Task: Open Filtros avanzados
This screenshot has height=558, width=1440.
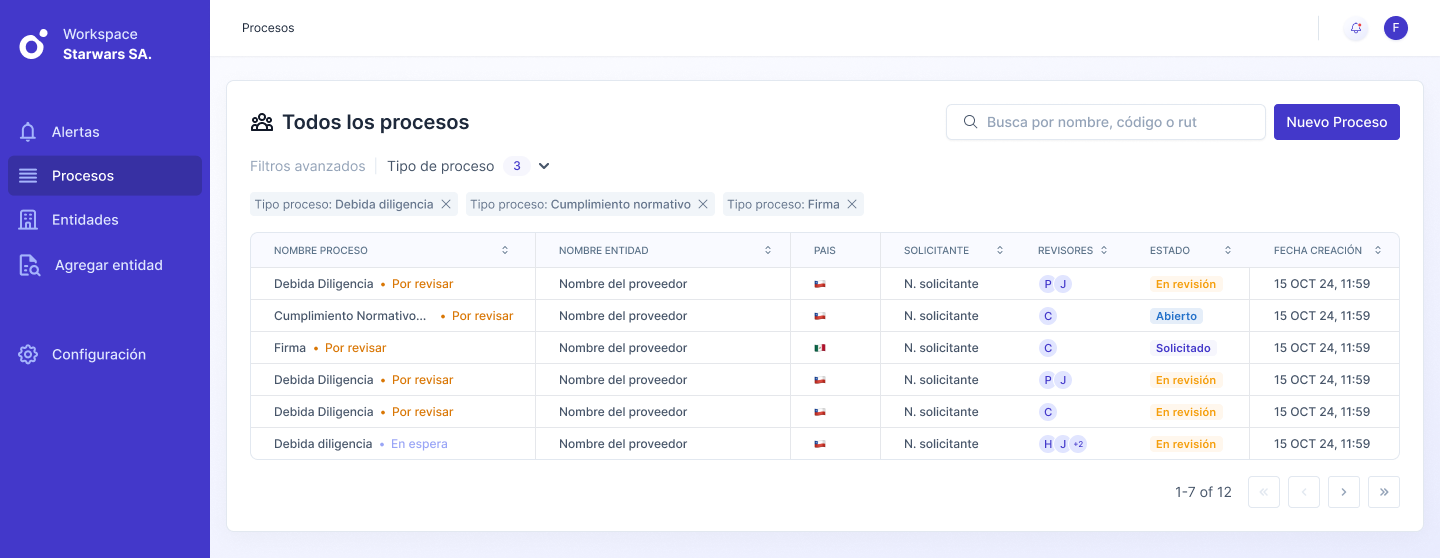Action: coord(307,166)
